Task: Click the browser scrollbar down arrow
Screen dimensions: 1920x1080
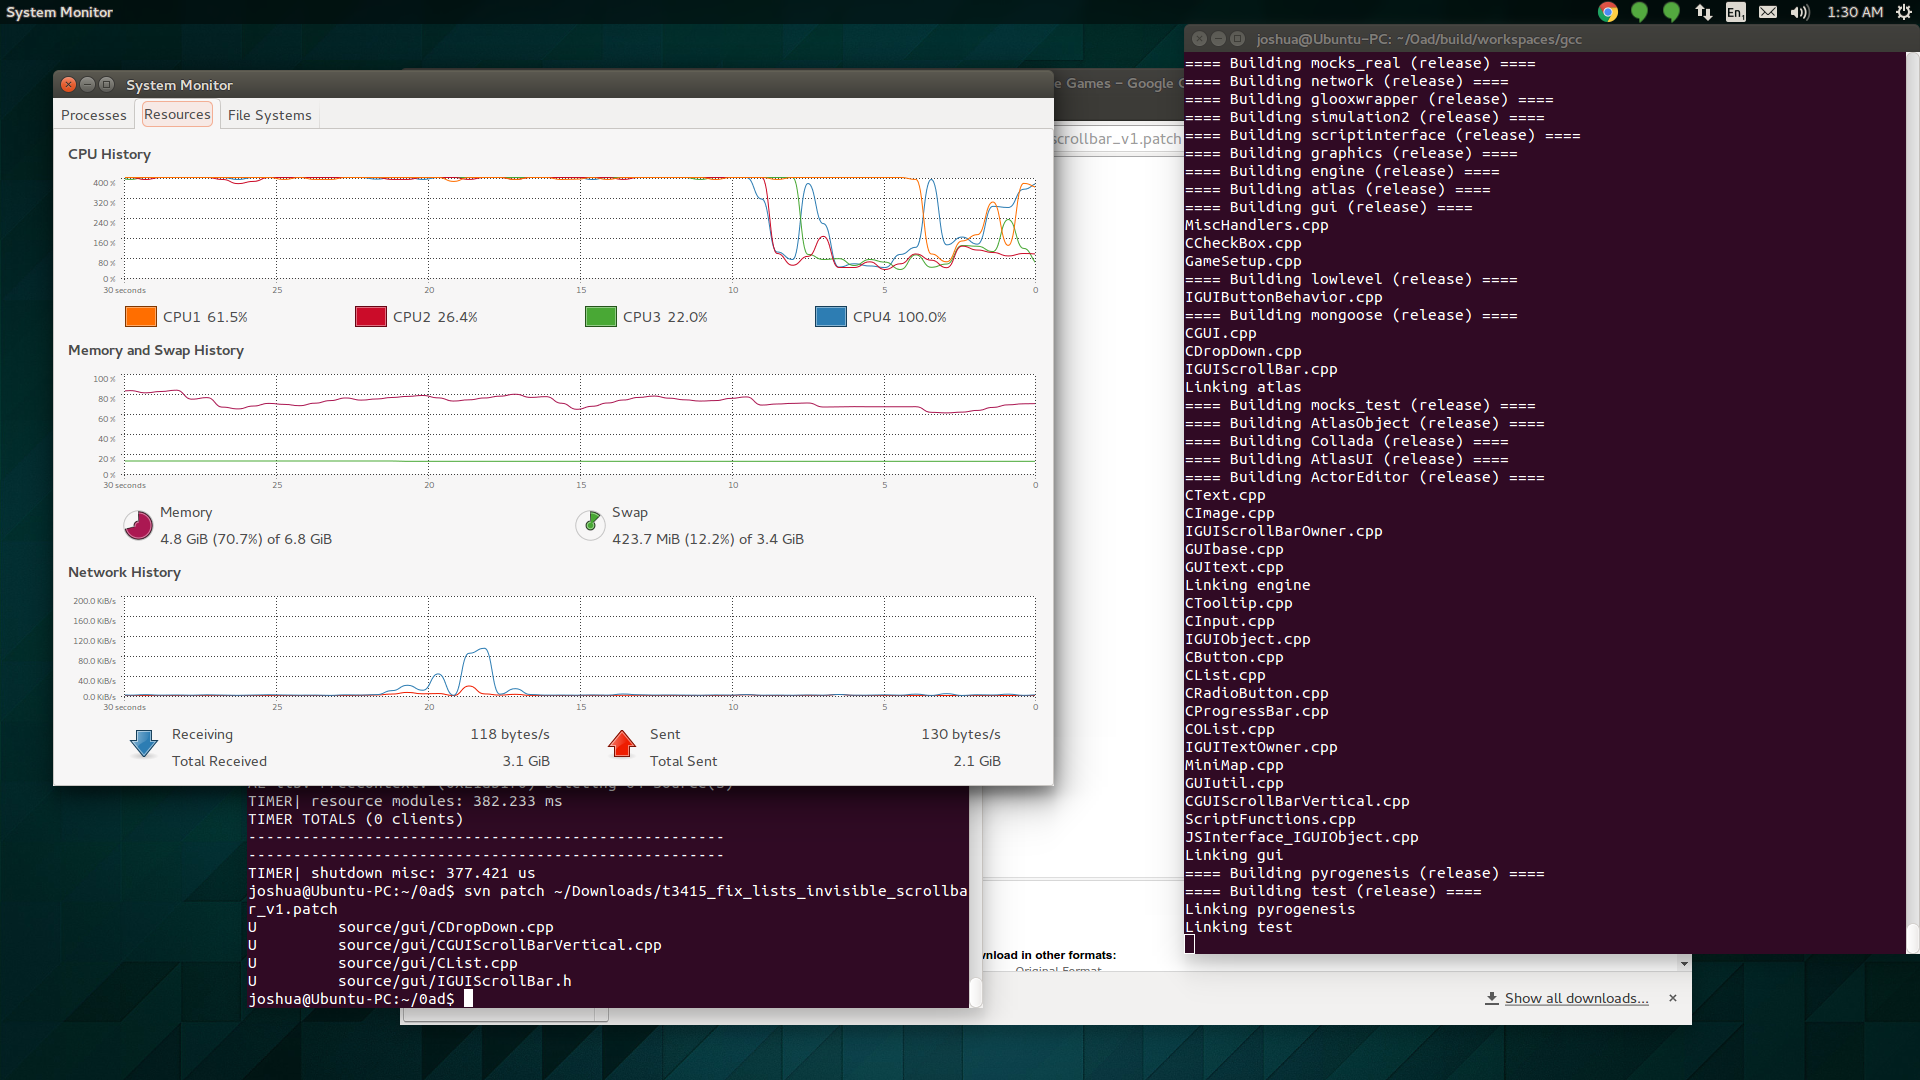Action: tap(1684, 964)
